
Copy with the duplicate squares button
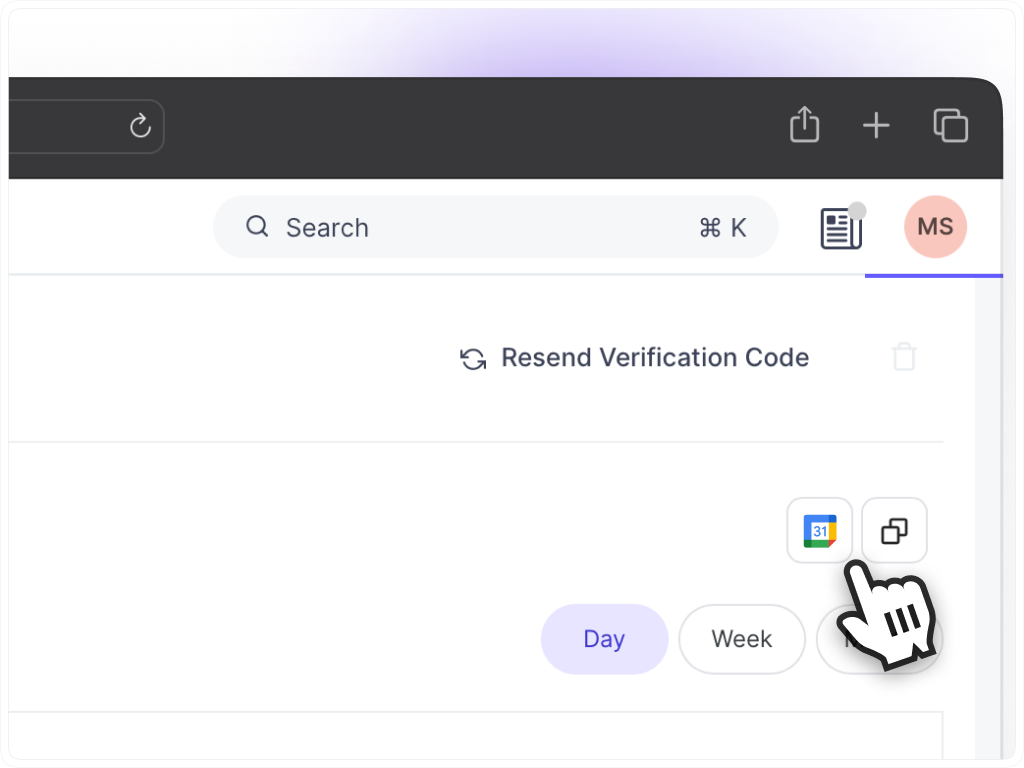coord(894,530)
